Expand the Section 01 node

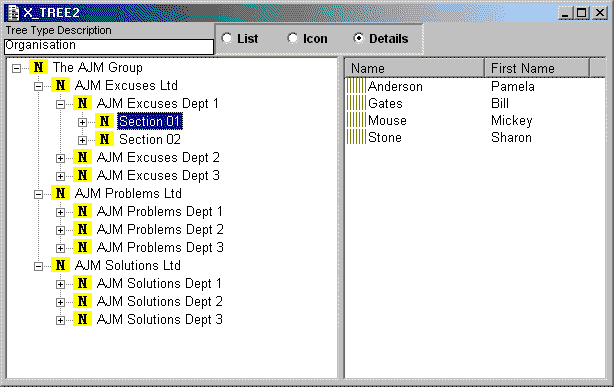82,123
